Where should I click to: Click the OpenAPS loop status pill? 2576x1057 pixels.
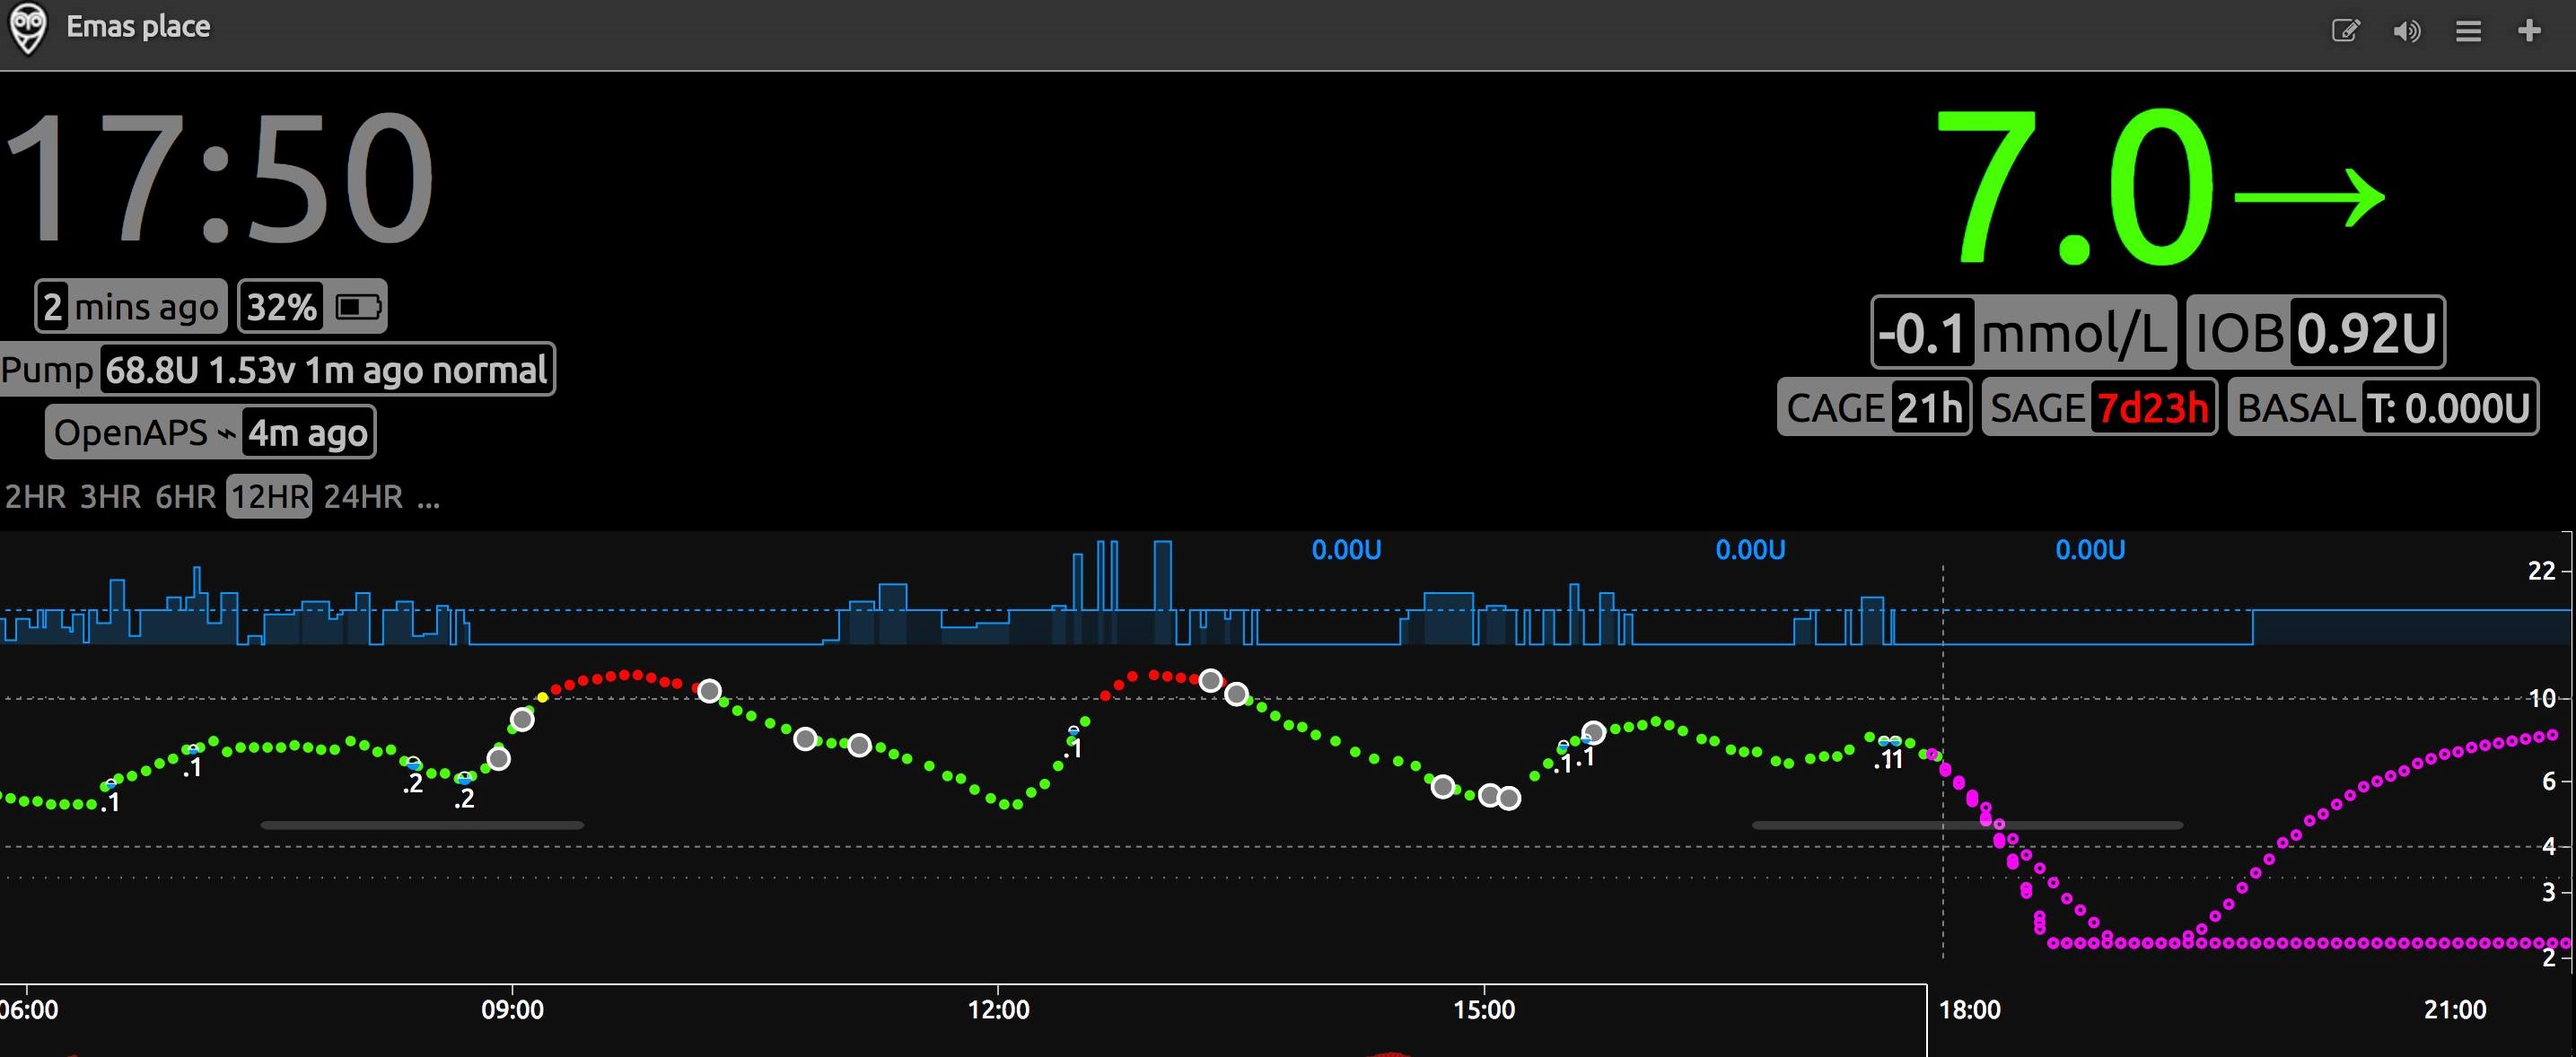pyautogui.click(x=210, y=433)
